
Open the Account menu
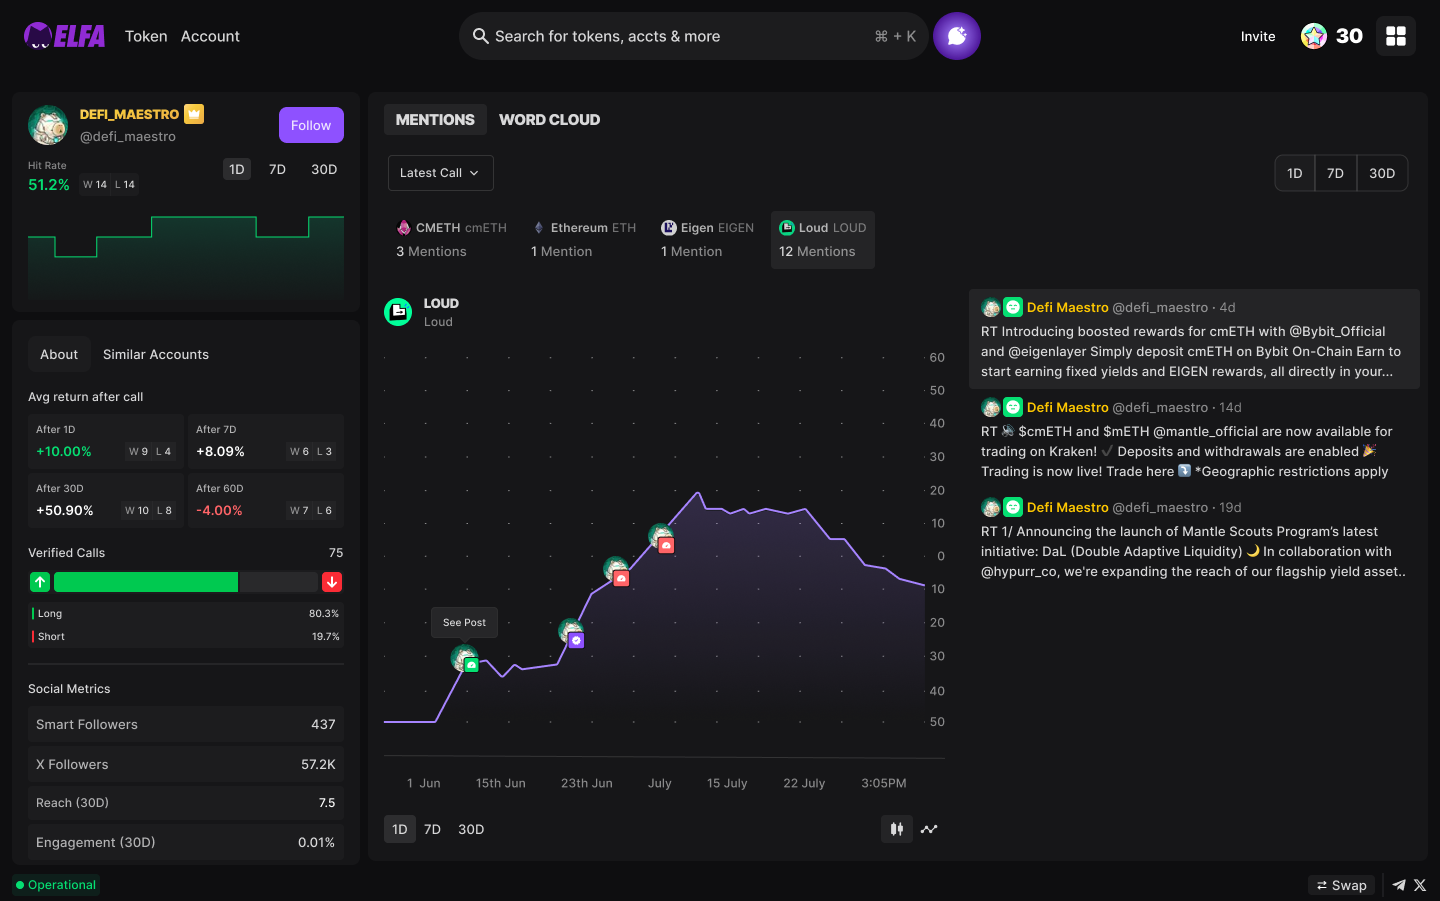[210, 36]
